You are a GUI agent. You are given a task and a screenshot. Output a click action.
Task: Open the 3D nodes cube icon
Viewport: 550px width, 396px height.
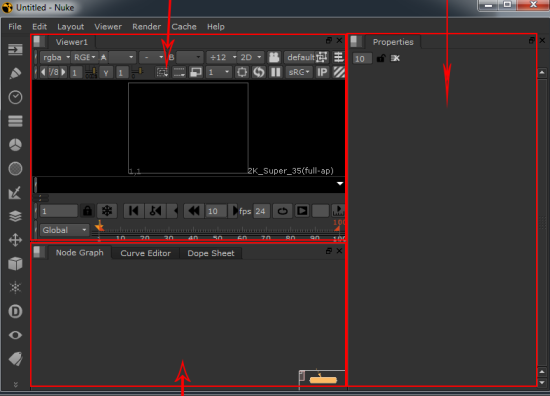point(15,264)
